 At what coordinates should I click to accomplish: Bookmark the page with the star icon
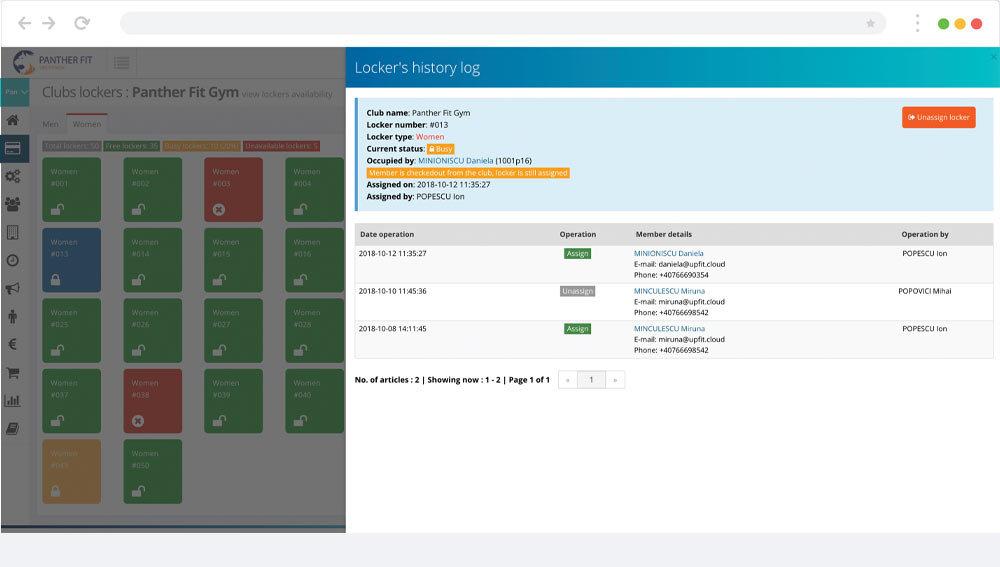point(871,24)
